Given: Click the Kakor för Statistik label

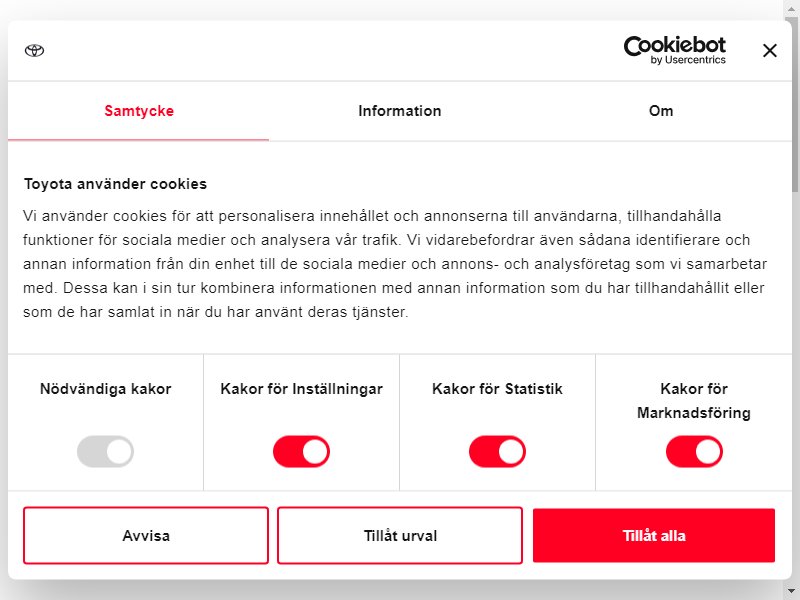Looking at the screenshot, I should [x=497, y=389].
